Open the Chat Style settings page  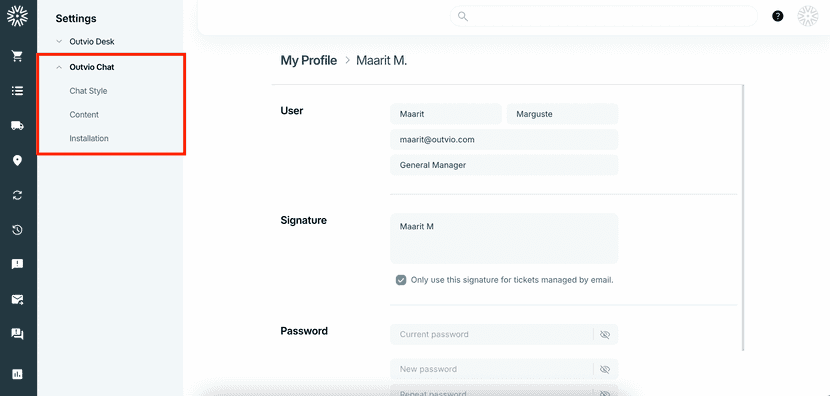point(88,91)
